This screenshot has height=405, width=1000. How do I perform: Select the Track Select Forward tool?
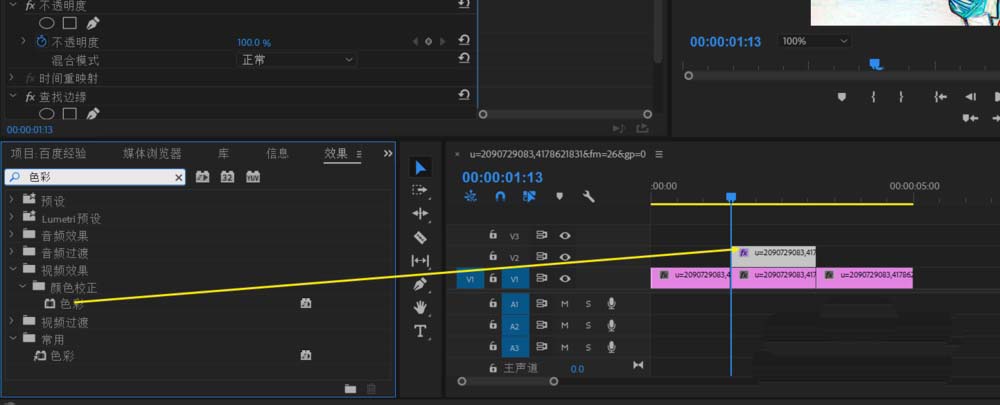tap(420, 190)
